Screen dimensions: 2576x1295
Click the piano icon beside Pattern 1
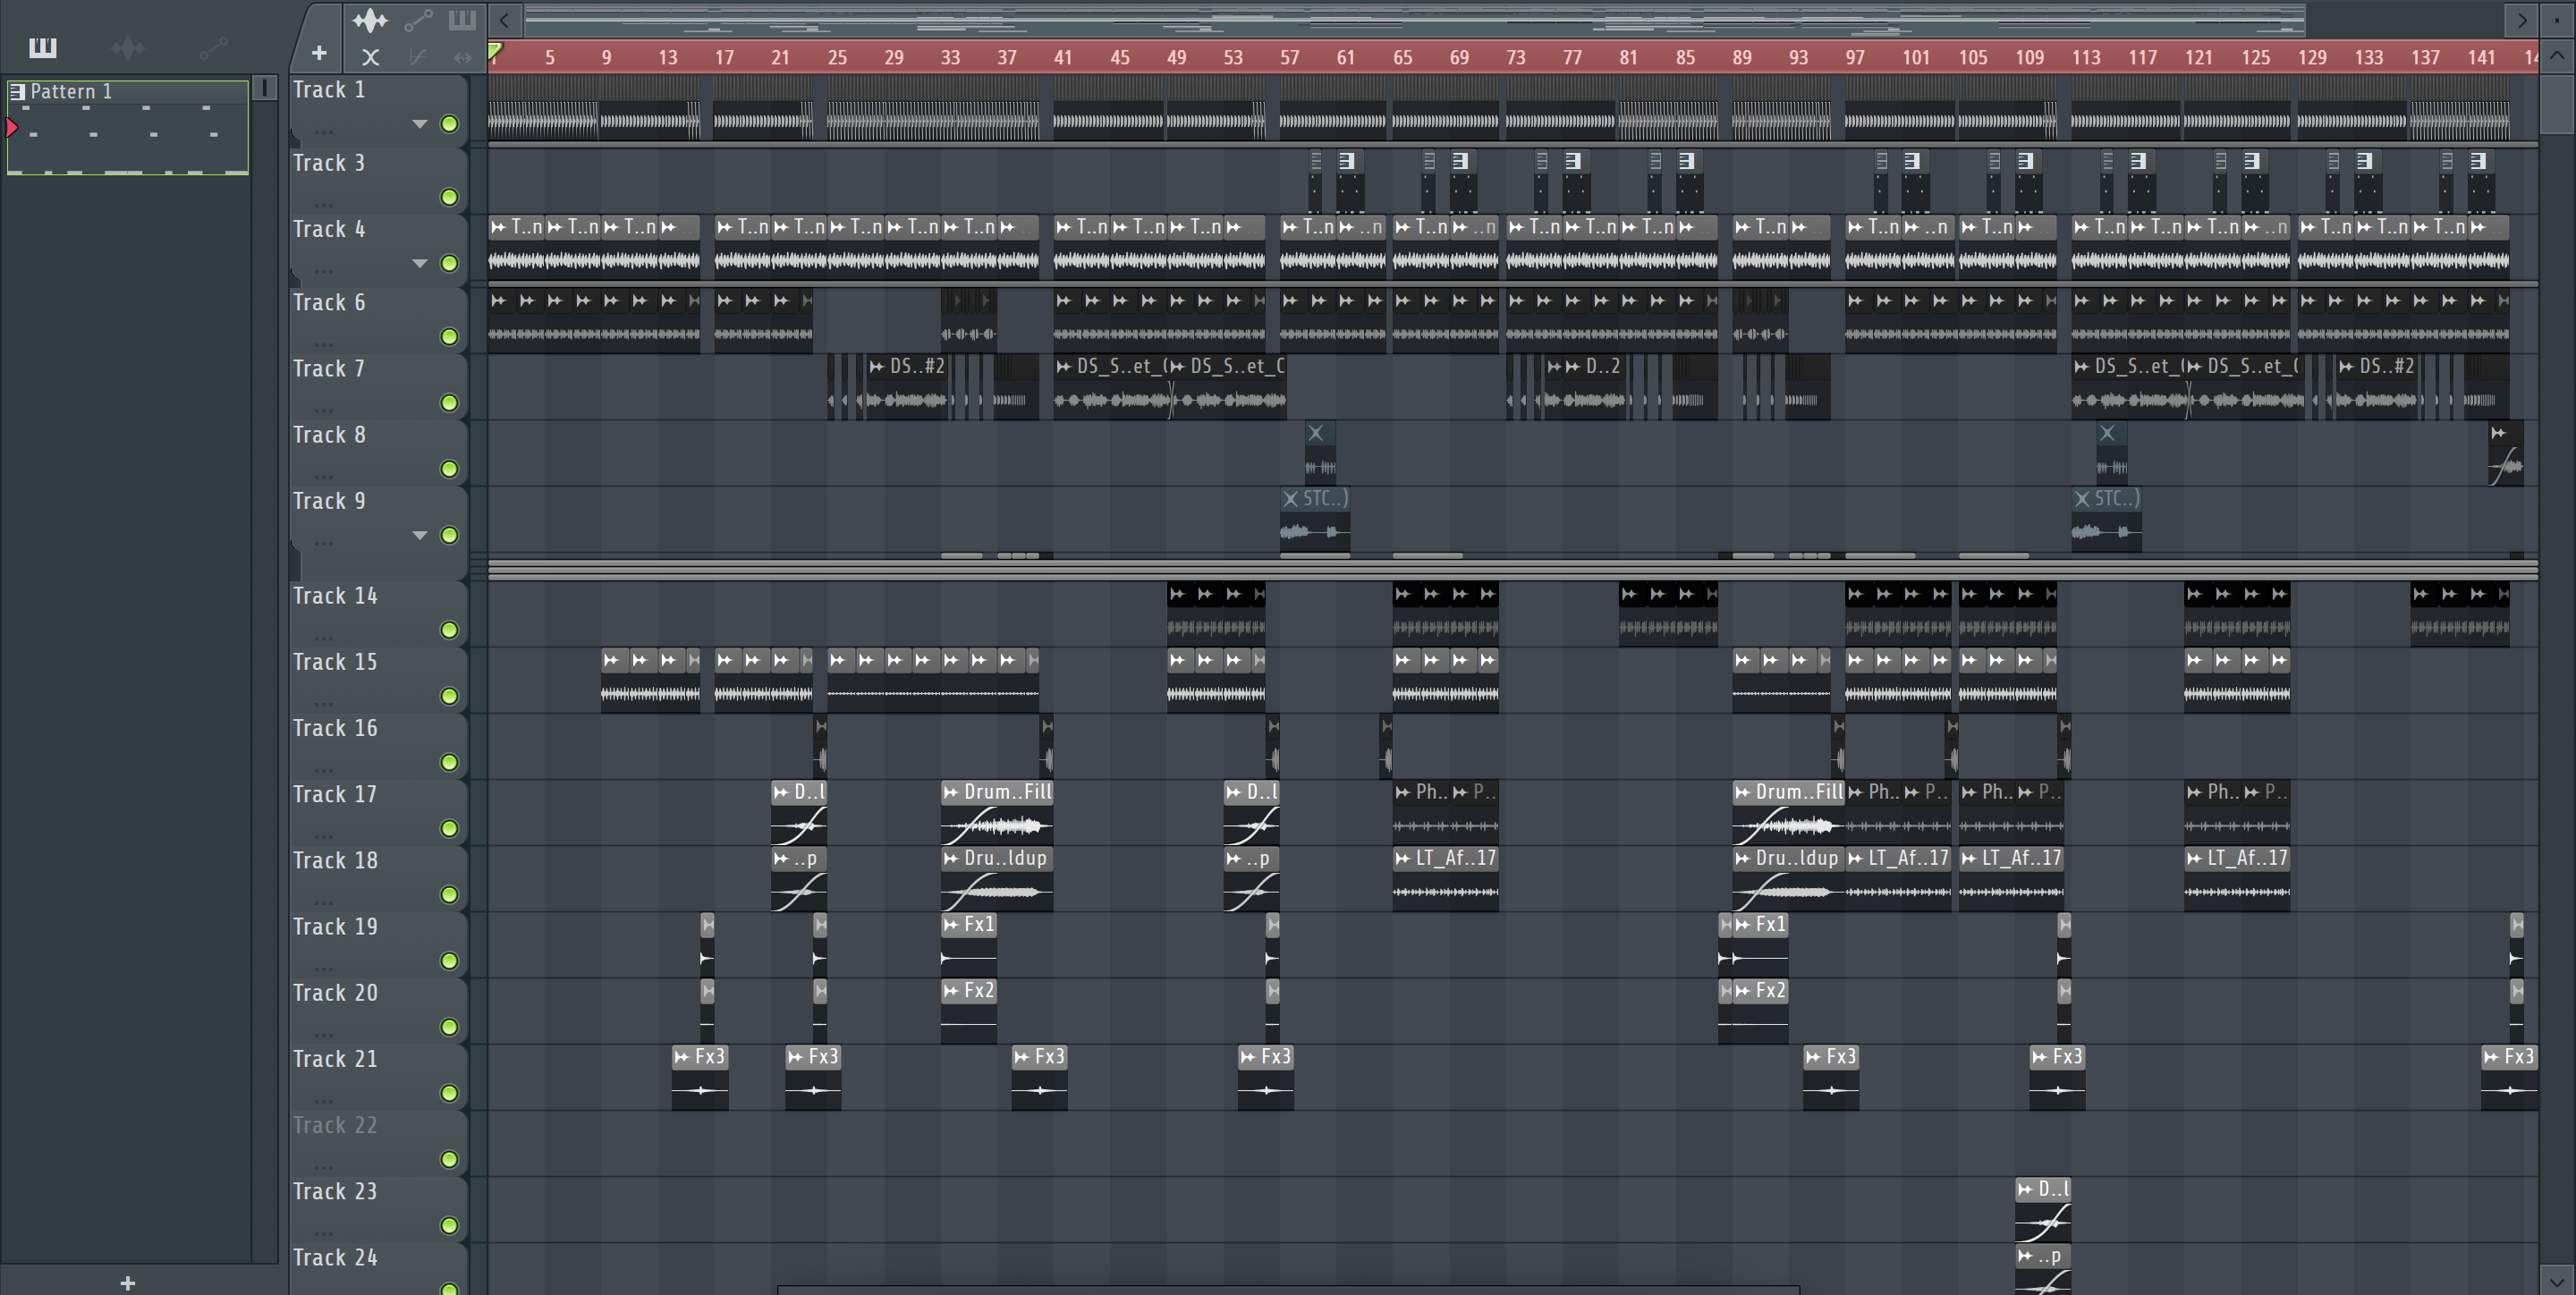pos(17,91)
